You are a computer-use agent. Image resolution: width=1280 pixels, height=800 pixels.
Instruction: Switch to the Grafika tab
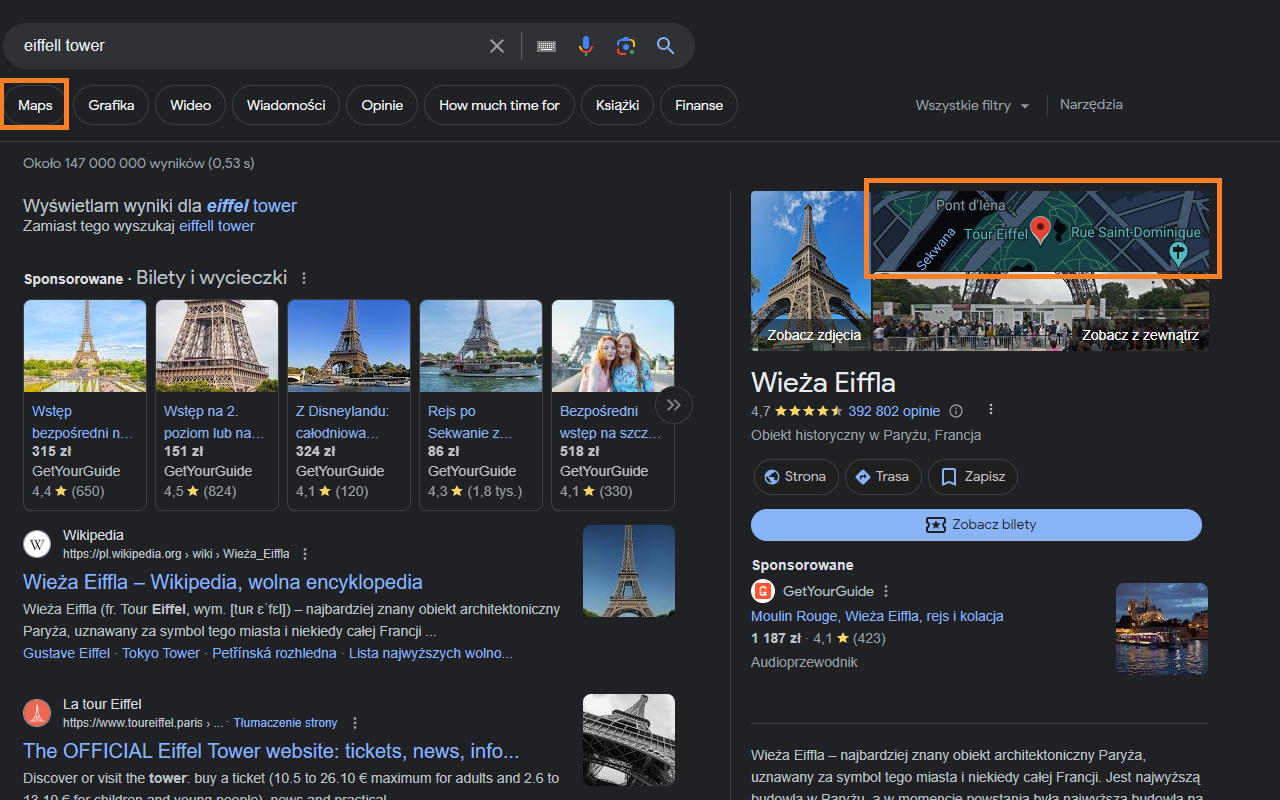(x=111, y=104)
